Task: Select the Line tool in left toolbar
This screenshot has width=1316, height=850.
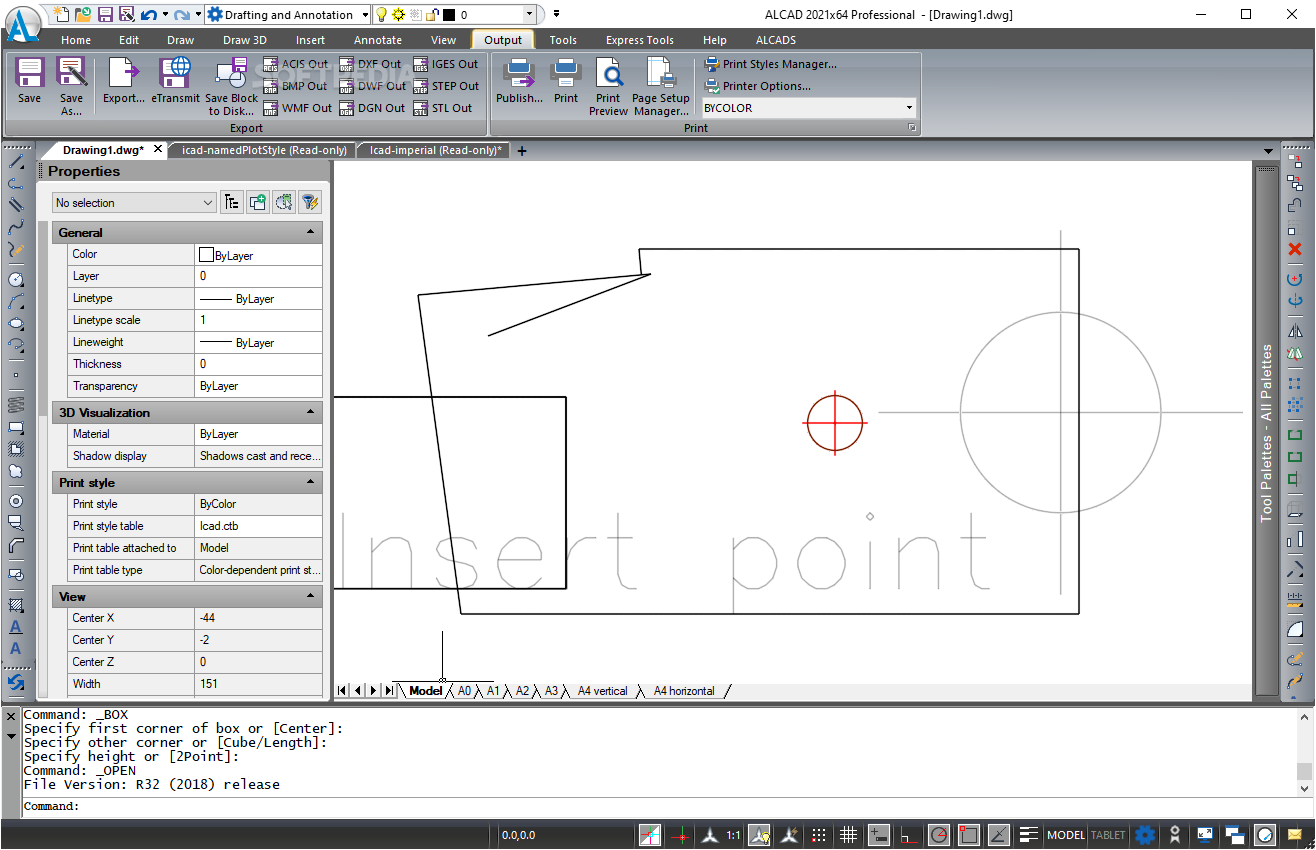Action: coord(16,161)
